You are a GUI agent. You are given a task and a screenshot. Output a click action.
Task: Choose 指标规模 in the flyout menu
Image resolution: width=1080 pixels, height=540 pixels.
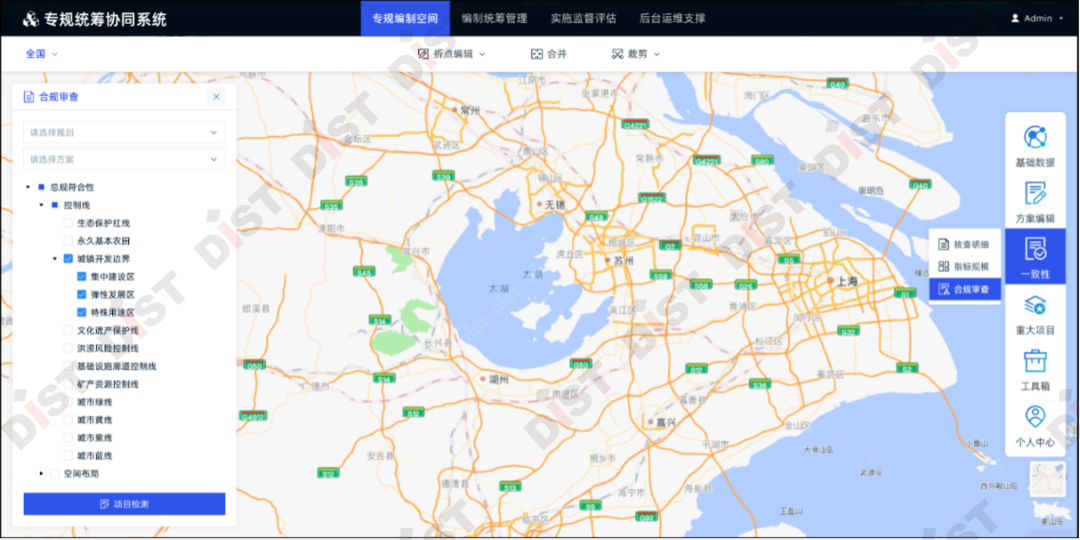[x=964, y=267]
